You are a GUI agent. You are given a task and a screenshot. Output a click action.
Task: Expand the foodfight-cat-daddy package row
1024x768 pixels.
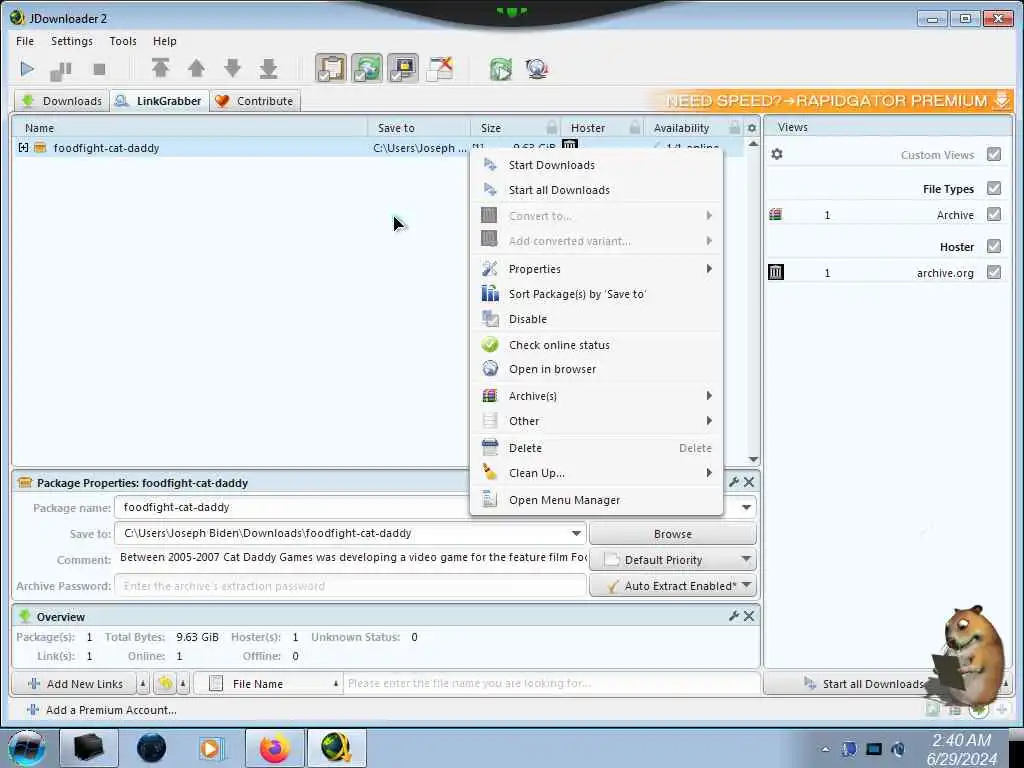tap(24, 148)
